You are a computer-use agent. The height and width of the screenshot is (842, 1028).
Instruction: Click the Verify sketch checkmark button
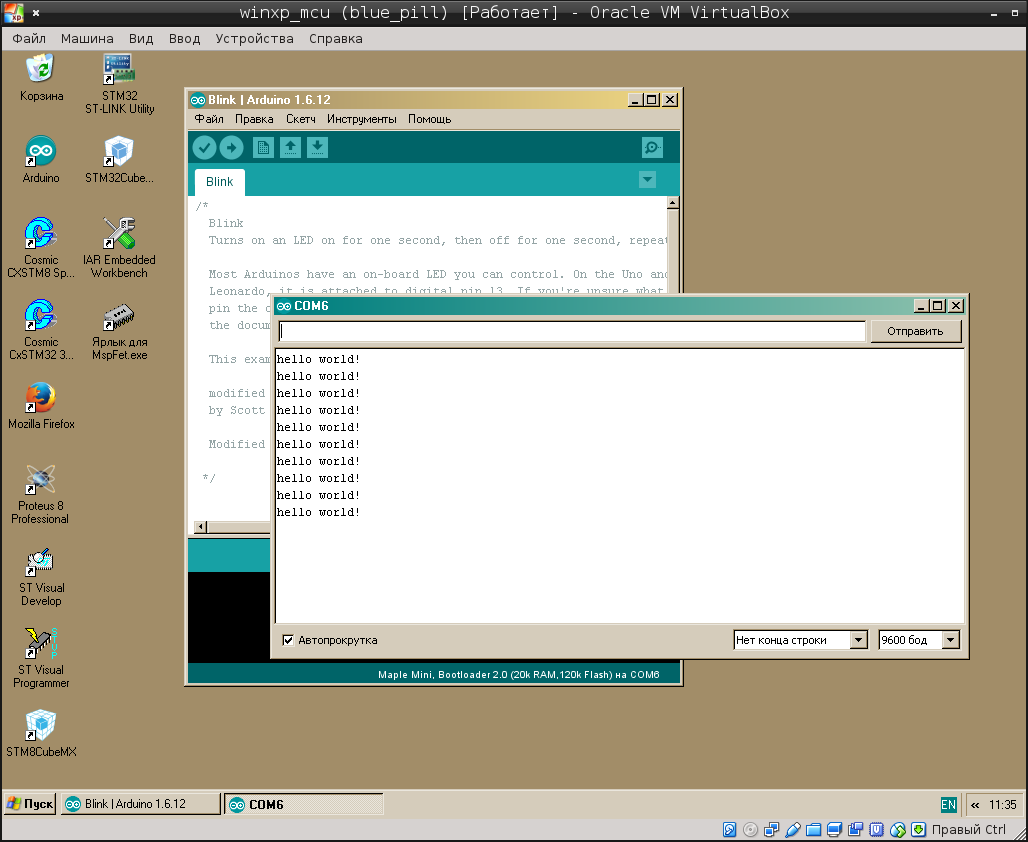tap(205, 148)
